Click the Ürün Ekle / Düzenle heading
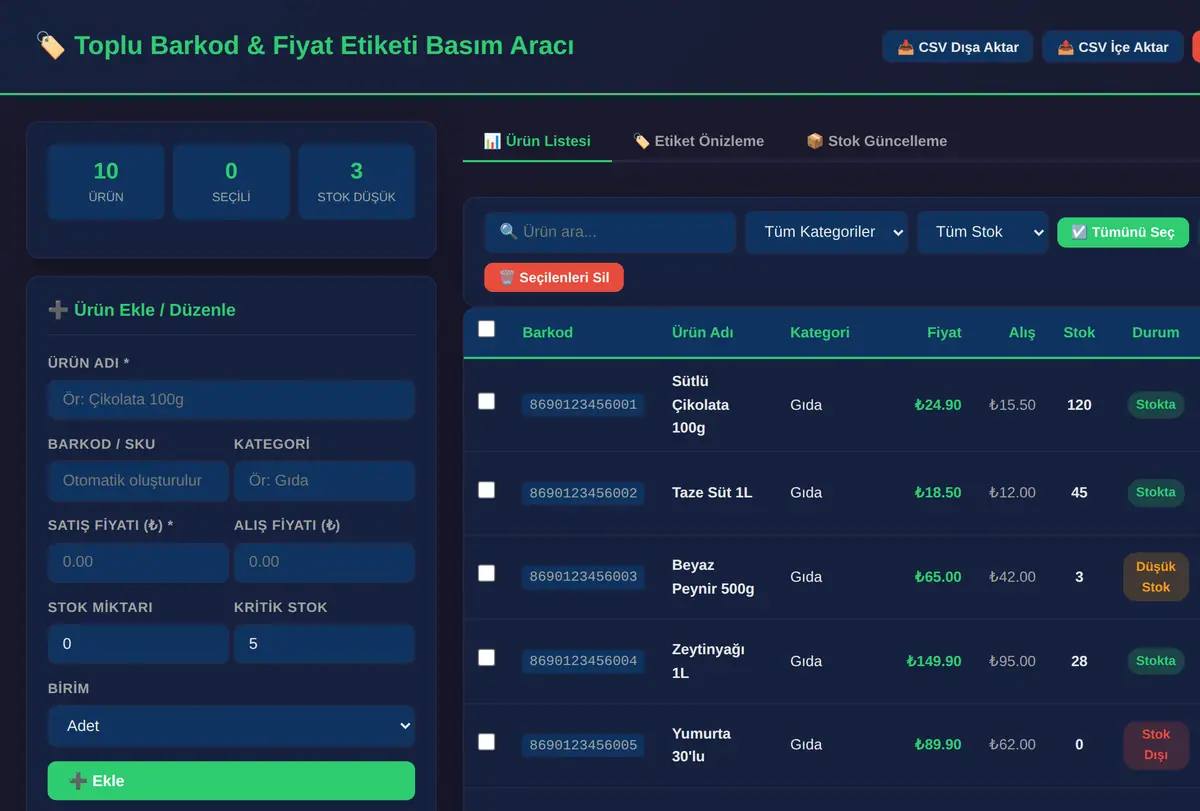Viewport: 1200px width, 811px height. pos(142,310)
